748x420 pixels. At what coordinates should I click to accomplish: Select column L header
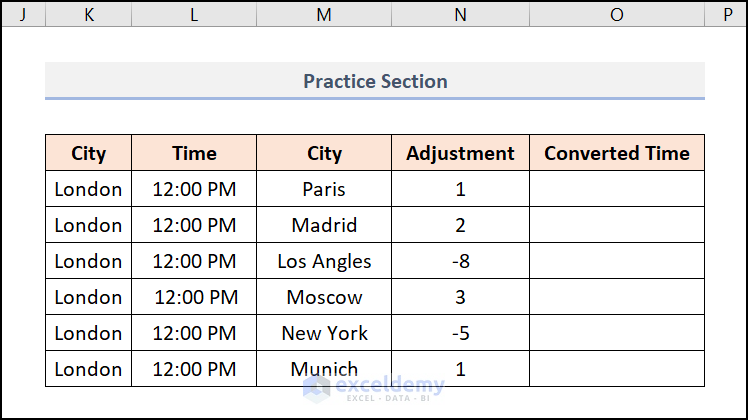[194, 14]
